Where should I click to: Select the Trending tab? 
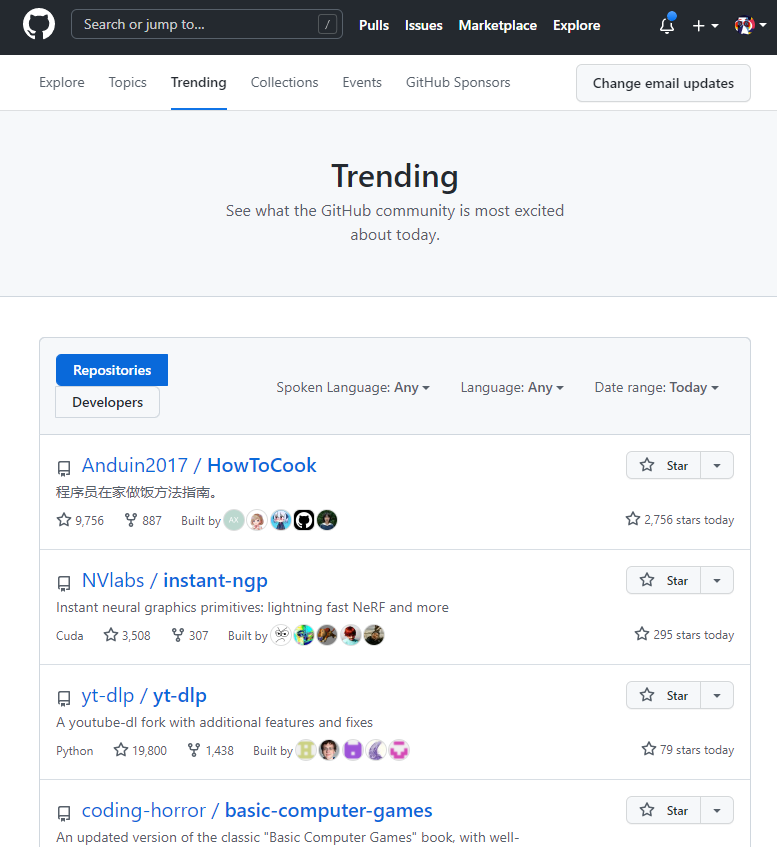tap(198, 82)
